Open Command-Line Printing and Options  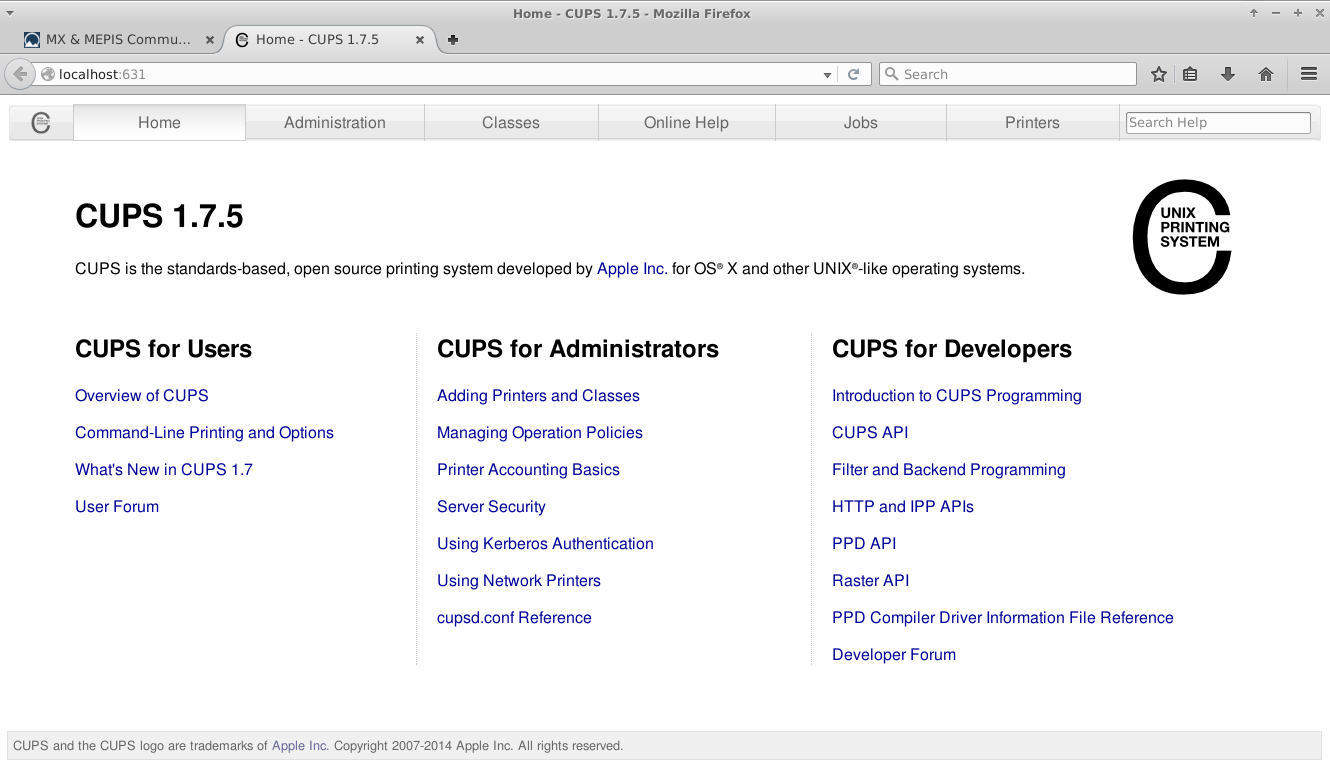click(x=204, y=433)
